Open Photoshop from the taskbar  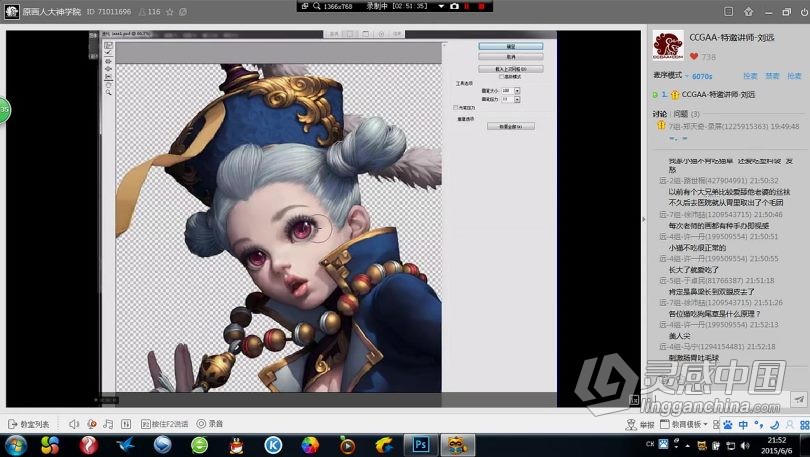pos(420,445)
